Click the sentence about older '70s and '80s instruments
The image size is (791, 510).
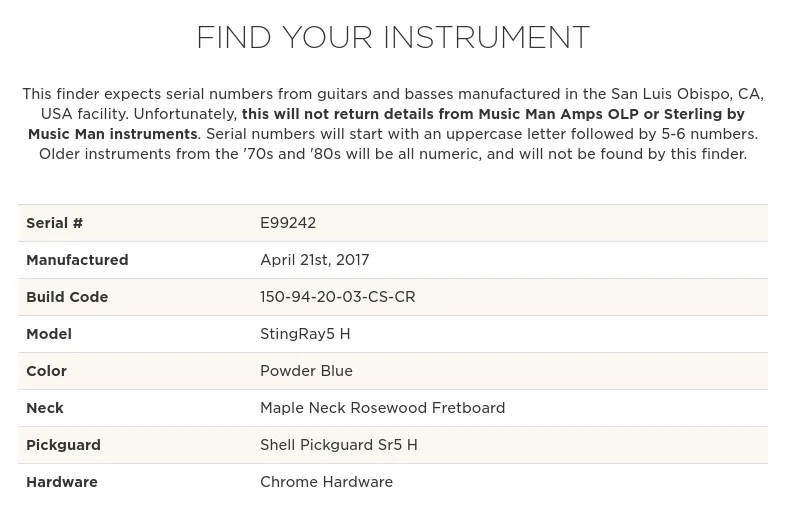pos(392,154)
